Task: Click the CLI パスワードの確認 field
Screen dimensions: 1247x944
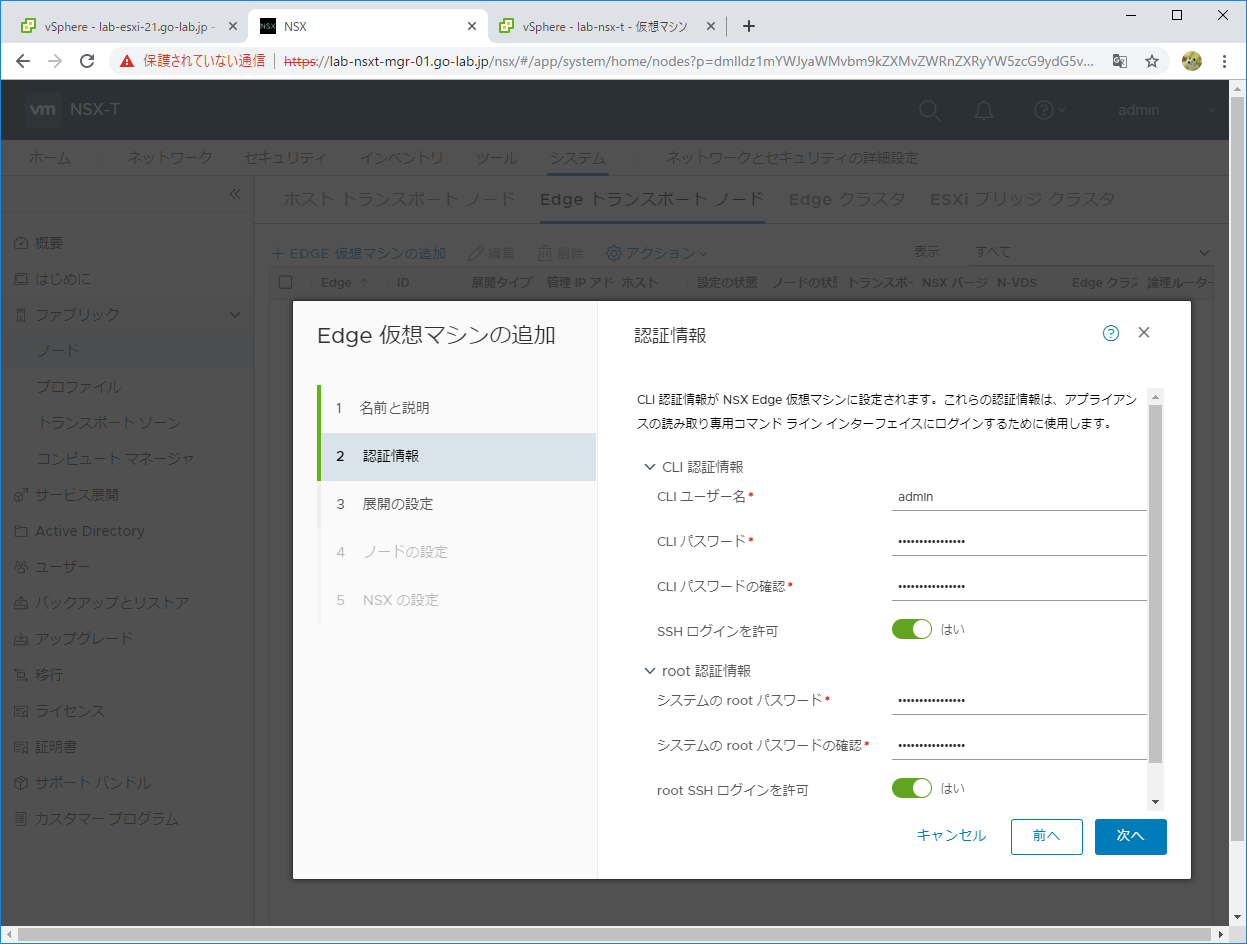Action: pyautogui.click(x=1019, y=587)
